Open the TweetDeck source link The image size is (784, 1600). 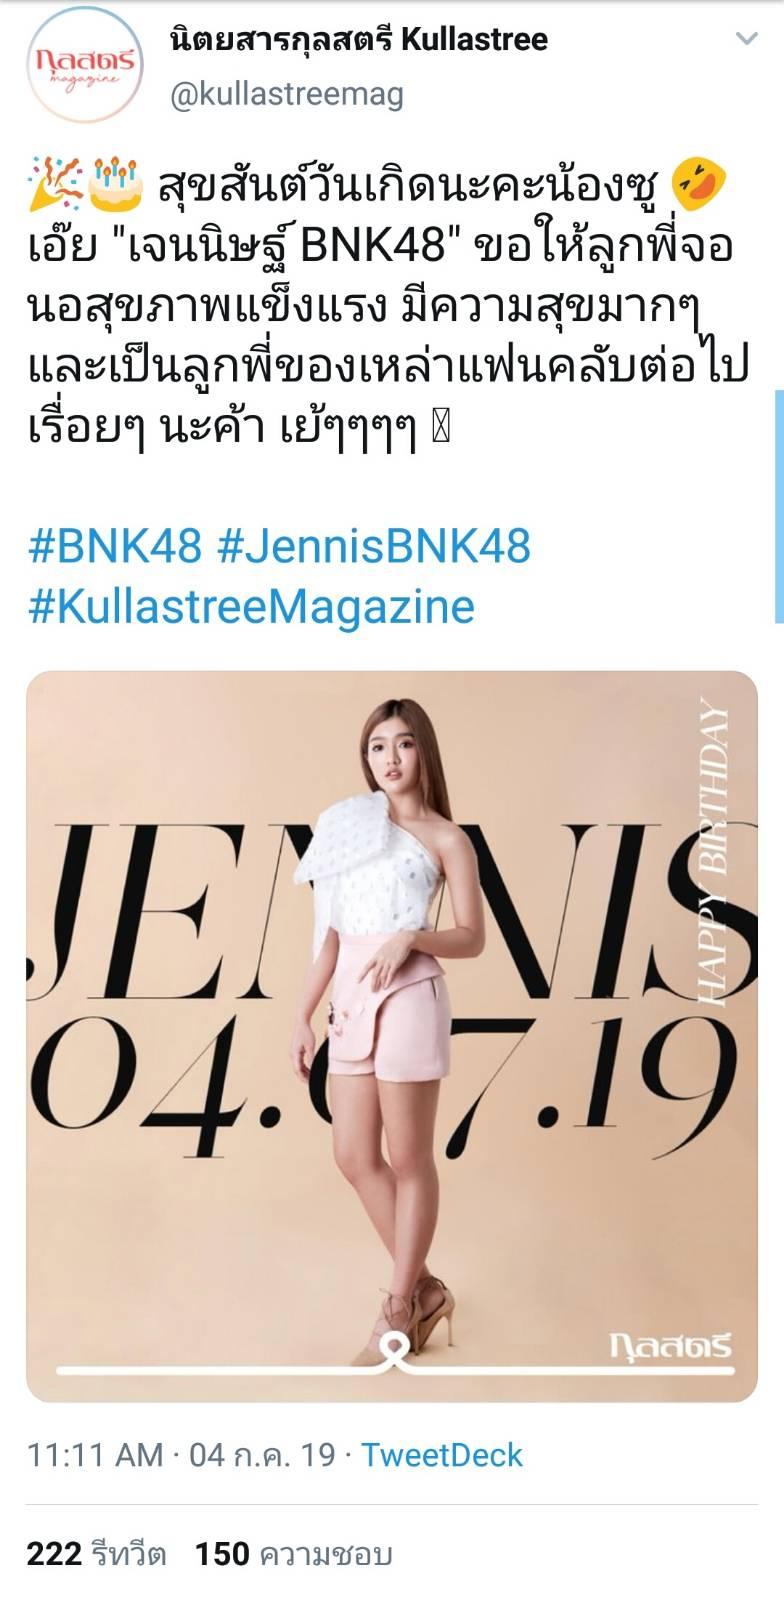tap(441, 1455)
